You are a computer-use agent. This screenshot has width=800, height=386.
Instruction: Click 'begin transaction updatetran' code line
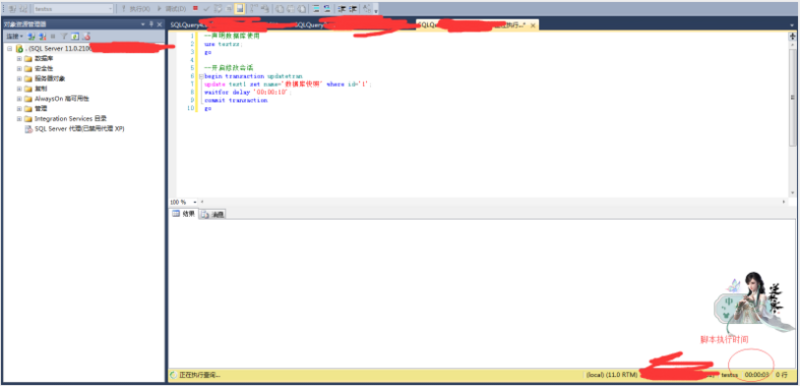[x=254, y=76]
